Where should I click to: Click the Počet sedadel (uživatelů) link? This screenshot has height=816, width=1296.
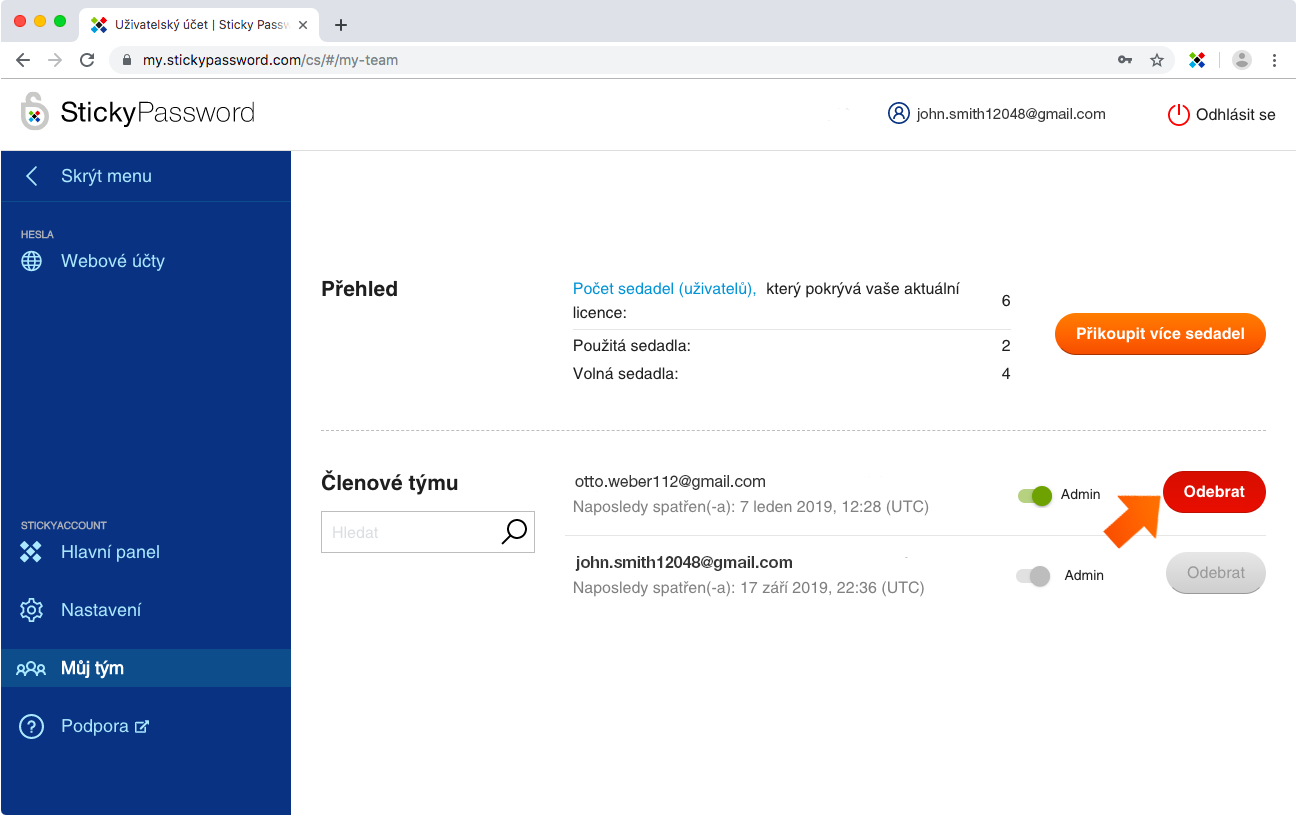pyautogui.click(x=664, y=288)
